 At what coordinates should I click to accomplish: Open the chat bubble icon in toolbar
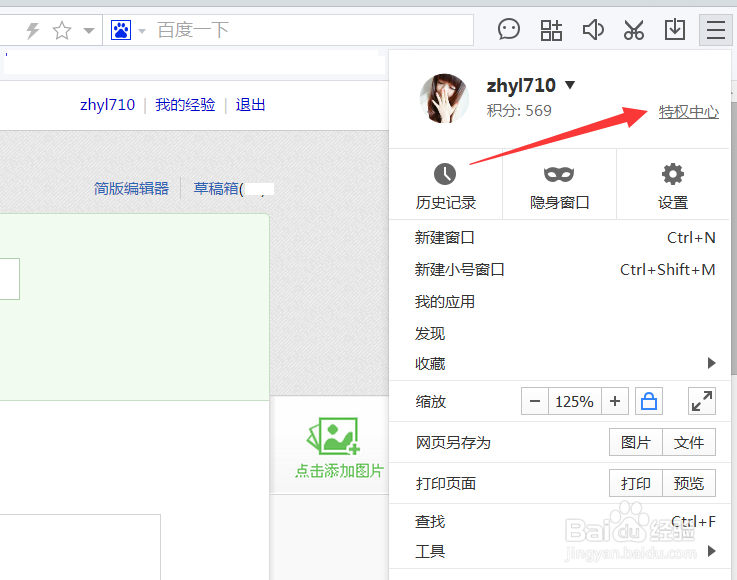coord(509,30)
